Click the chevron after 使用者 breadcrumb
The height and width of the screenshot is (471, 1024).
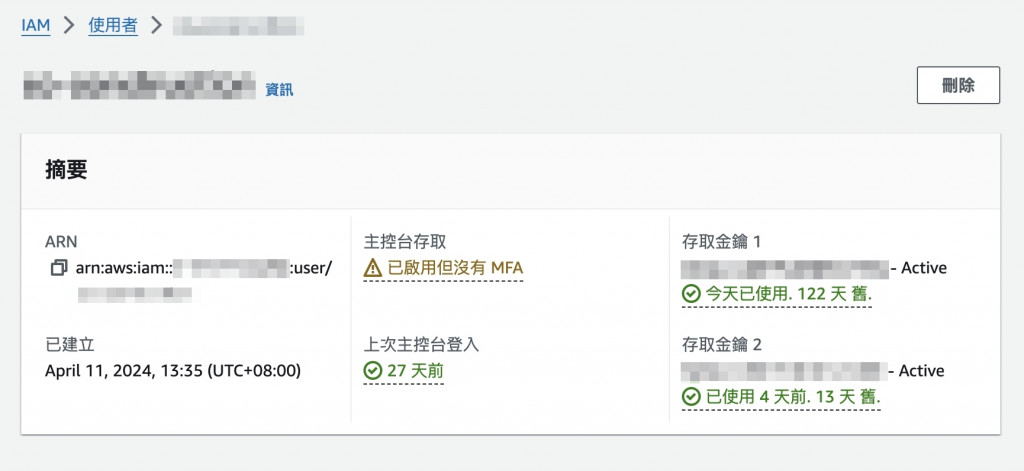click(156, 26)
